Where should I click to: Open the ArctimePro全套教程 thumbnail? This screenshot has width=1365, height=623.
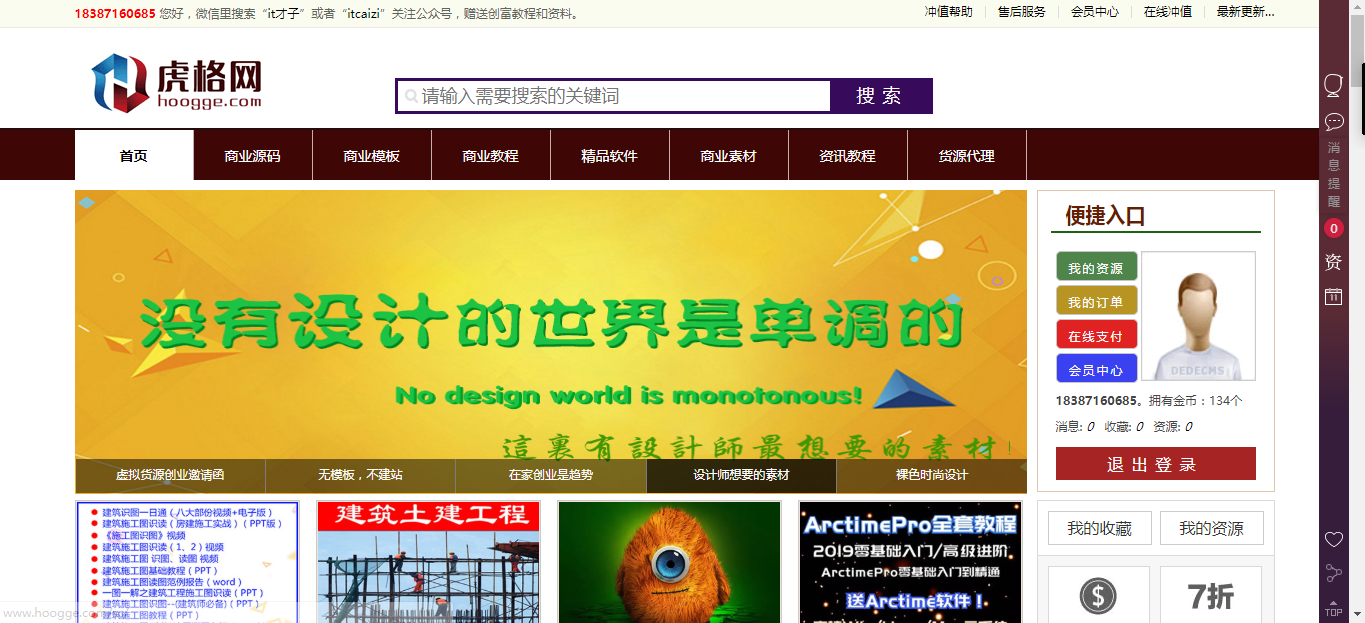(x=910, y=562)
